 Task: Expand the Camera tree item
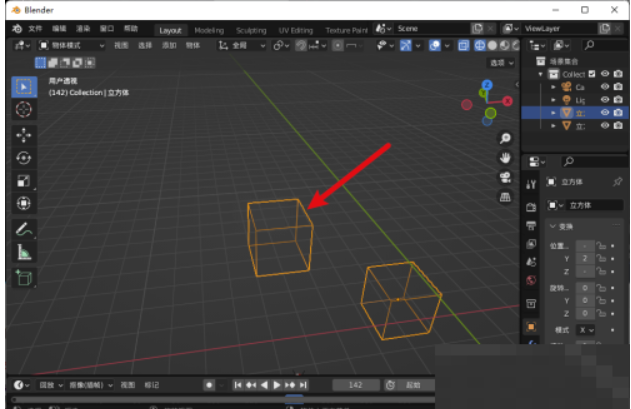click(553, 87)
